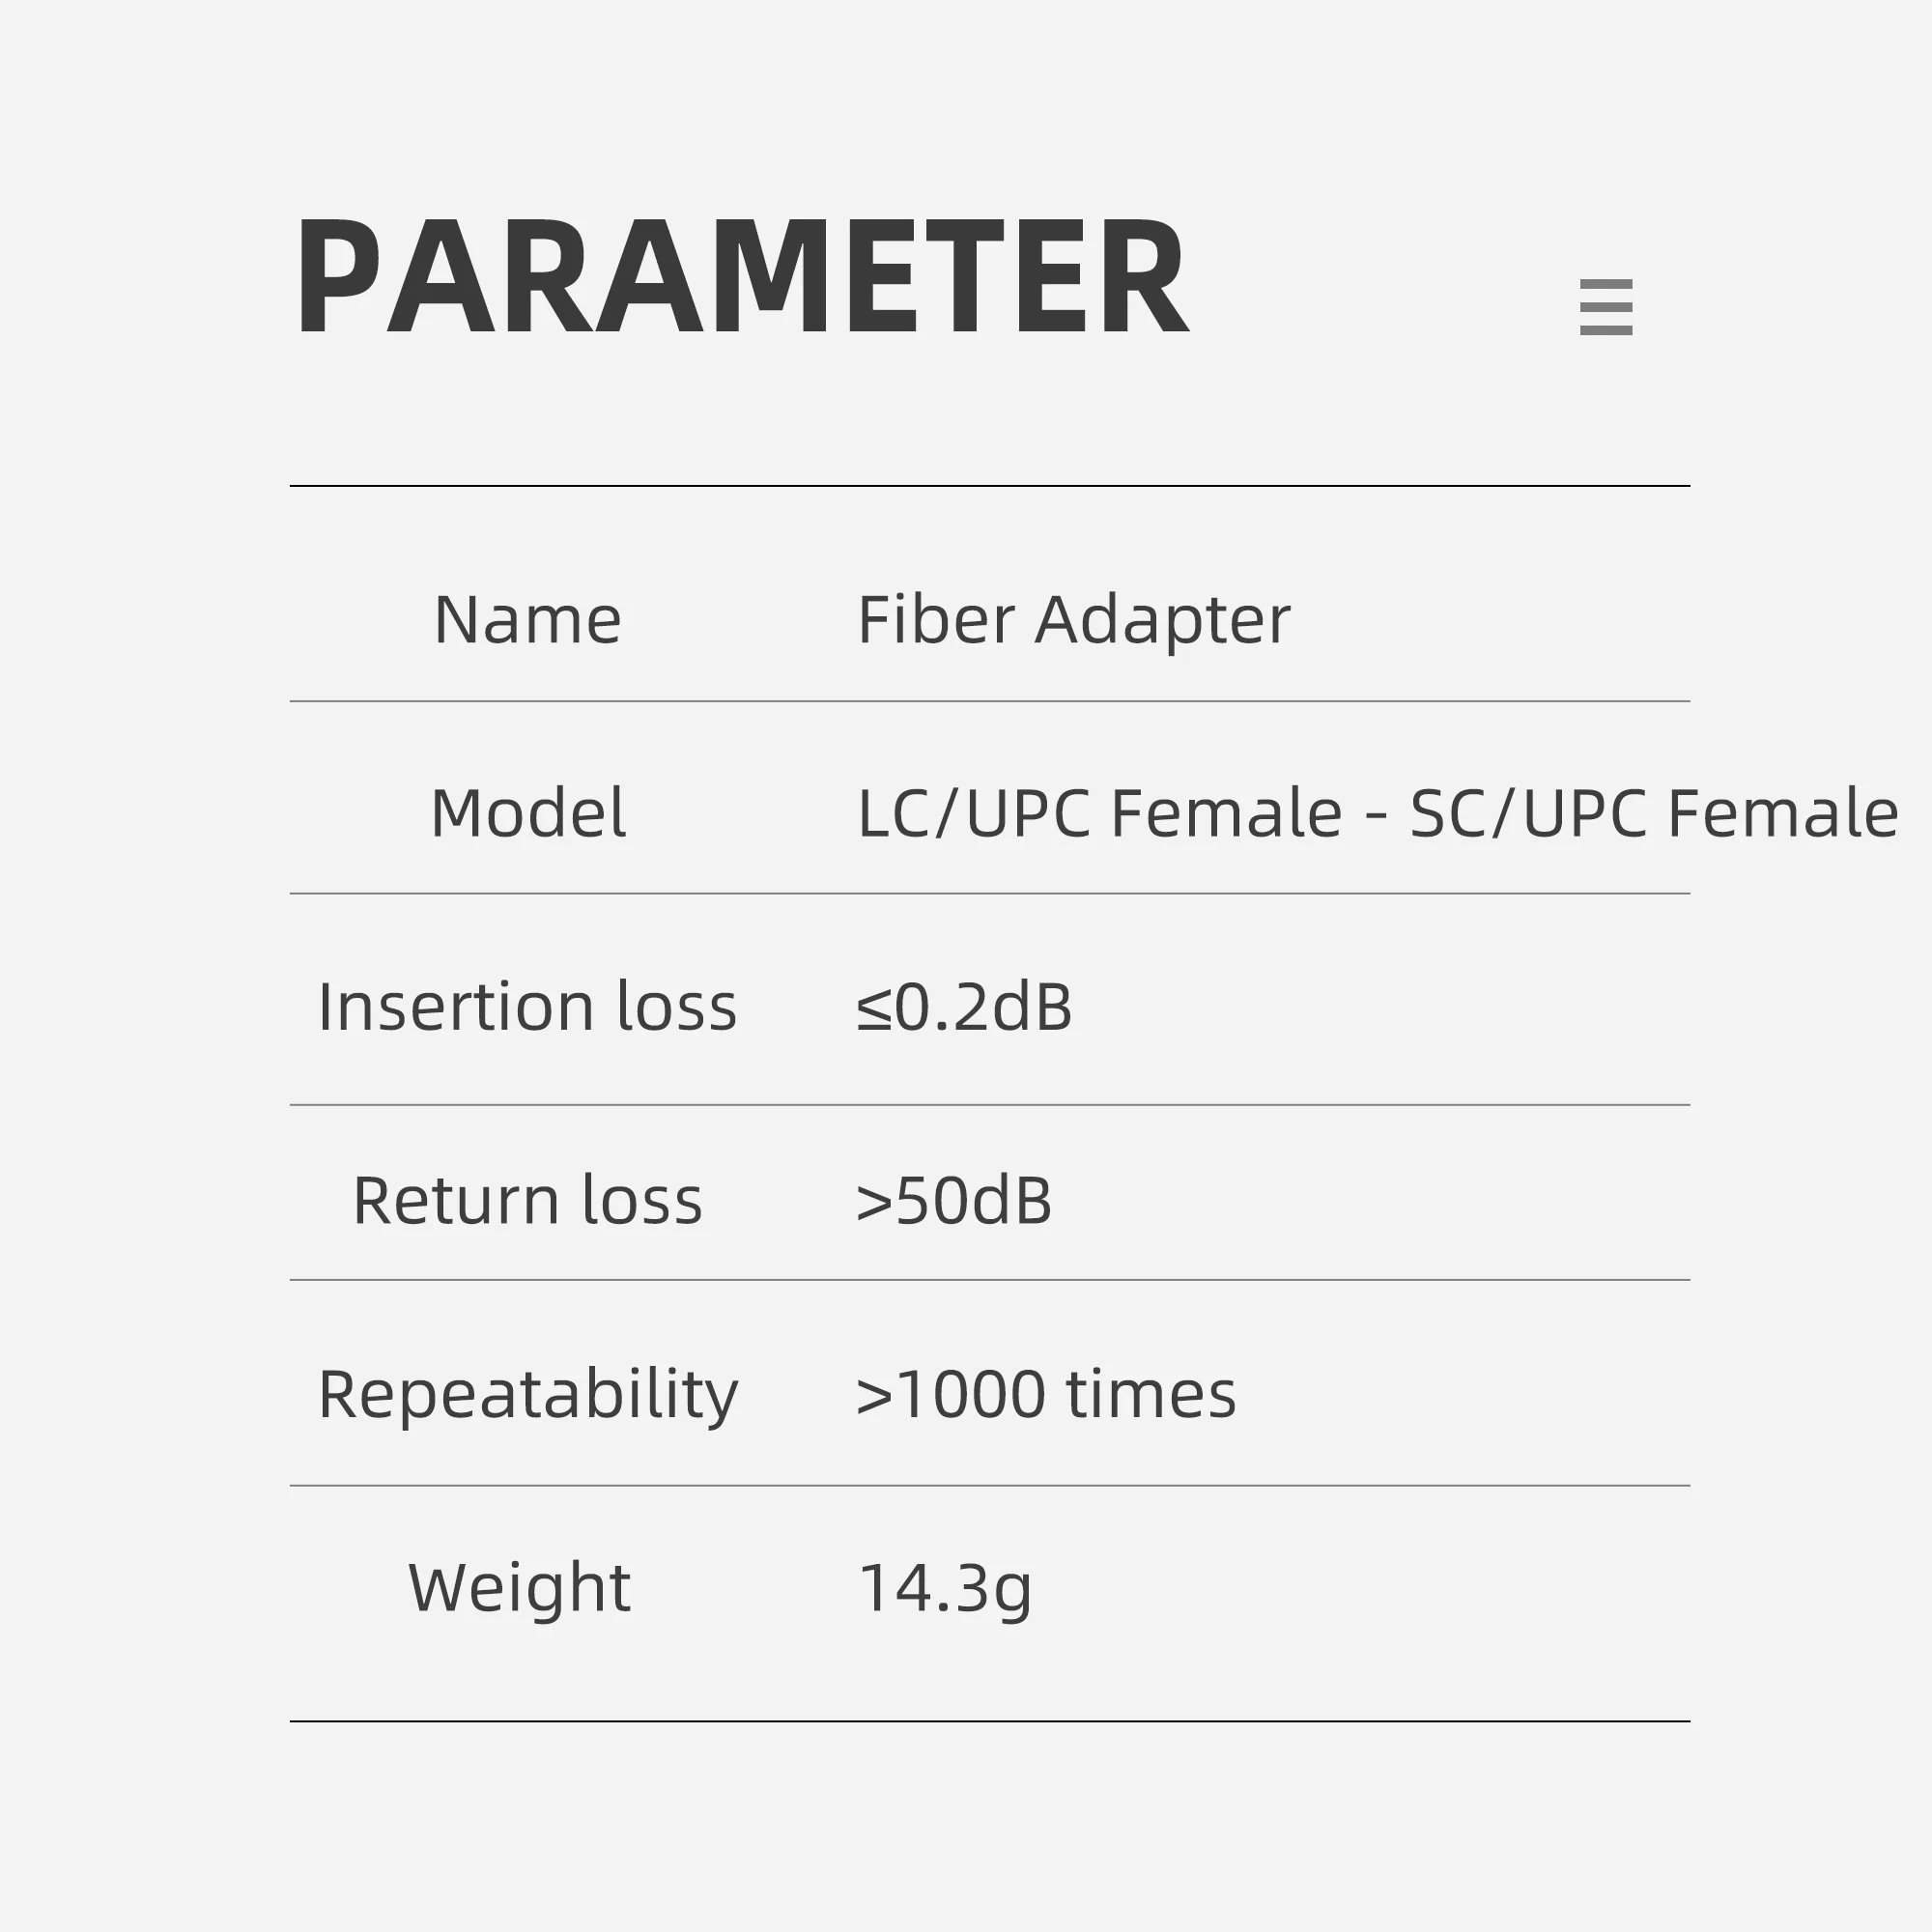Select the Return loss label

pyautogui.click(x=527, y=1200)
